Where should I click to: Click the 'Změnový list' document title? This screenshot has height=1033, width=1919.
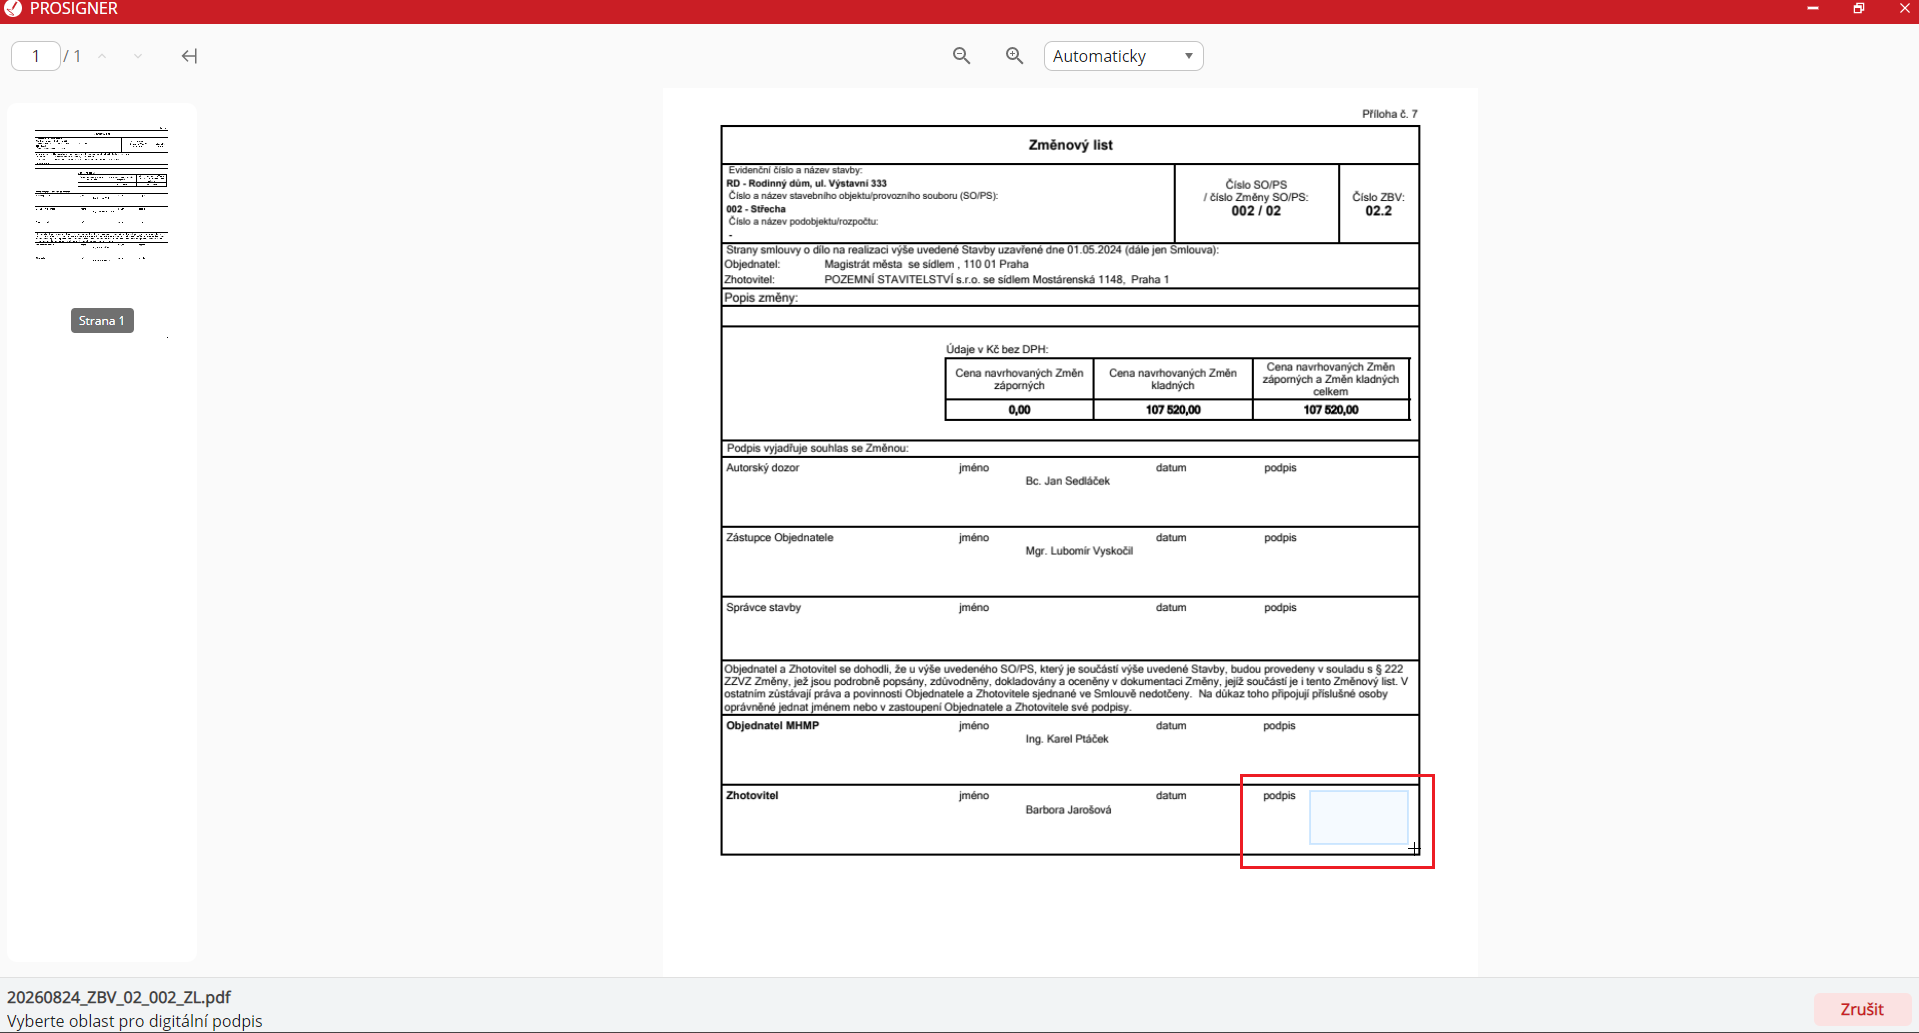(1070, 145)
